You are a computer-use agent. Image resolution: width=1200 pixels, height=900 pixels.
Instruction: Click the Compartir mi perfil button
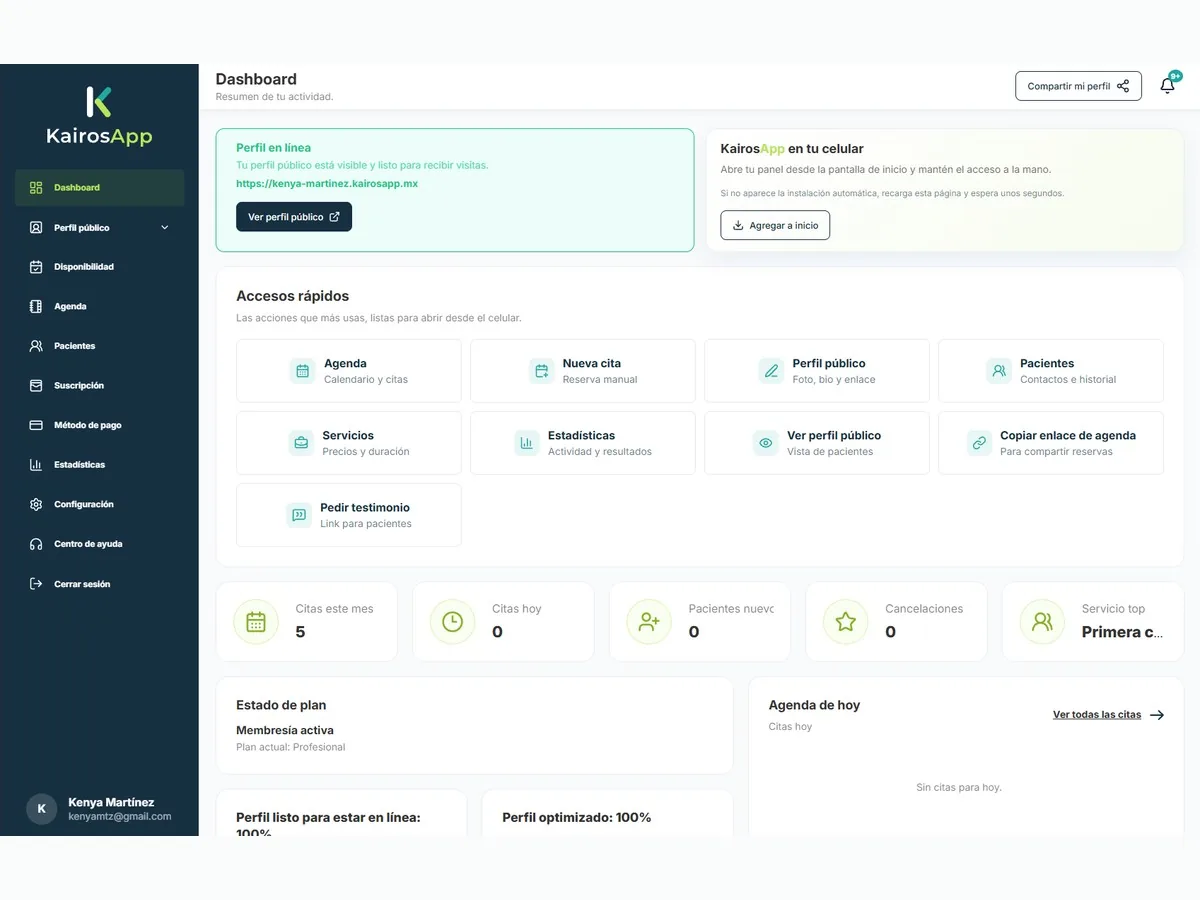1078,86
